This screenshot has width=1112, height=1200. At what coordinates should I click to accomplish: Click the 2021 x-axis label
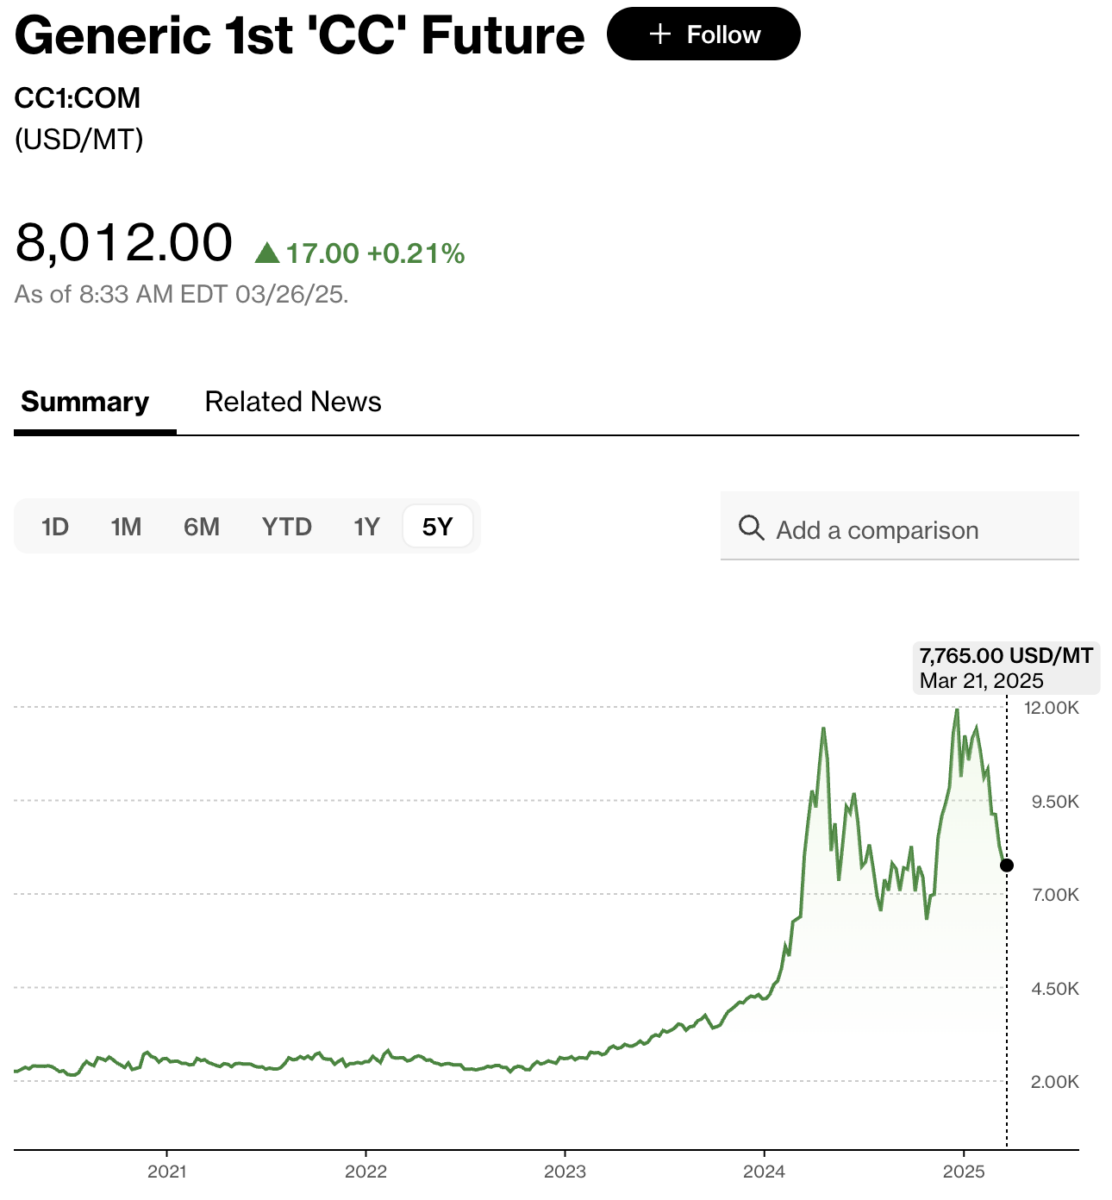[167, 1171]
